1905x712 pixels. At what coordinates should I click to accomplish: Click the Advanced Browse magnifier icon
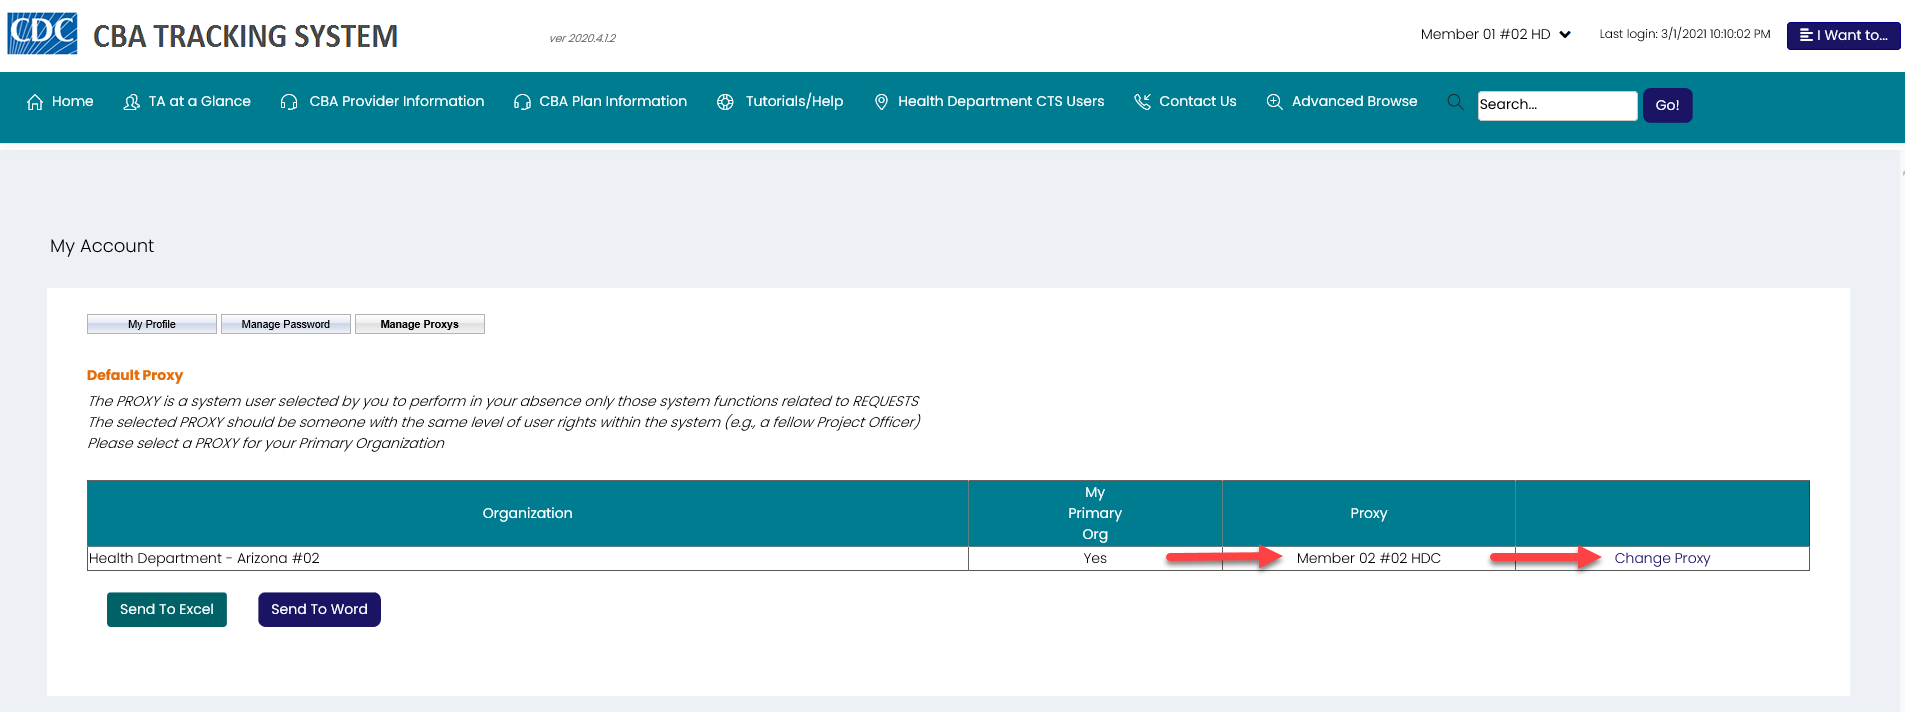point(1274,102)
